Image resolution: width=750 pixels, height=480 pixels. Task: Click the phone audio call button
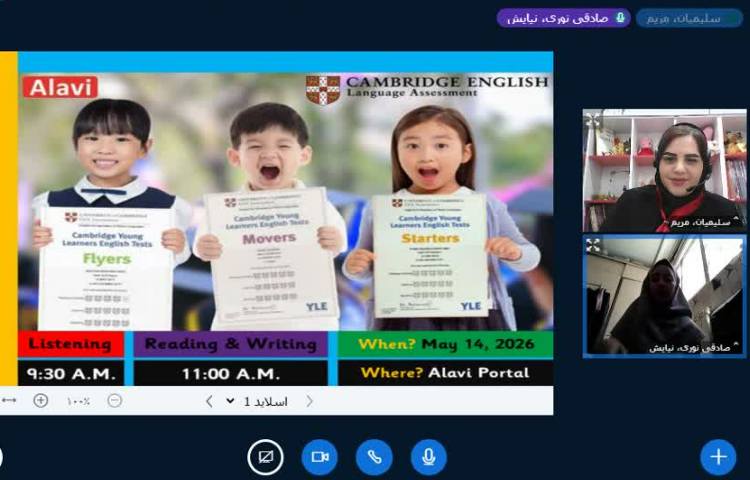(374, 457)
